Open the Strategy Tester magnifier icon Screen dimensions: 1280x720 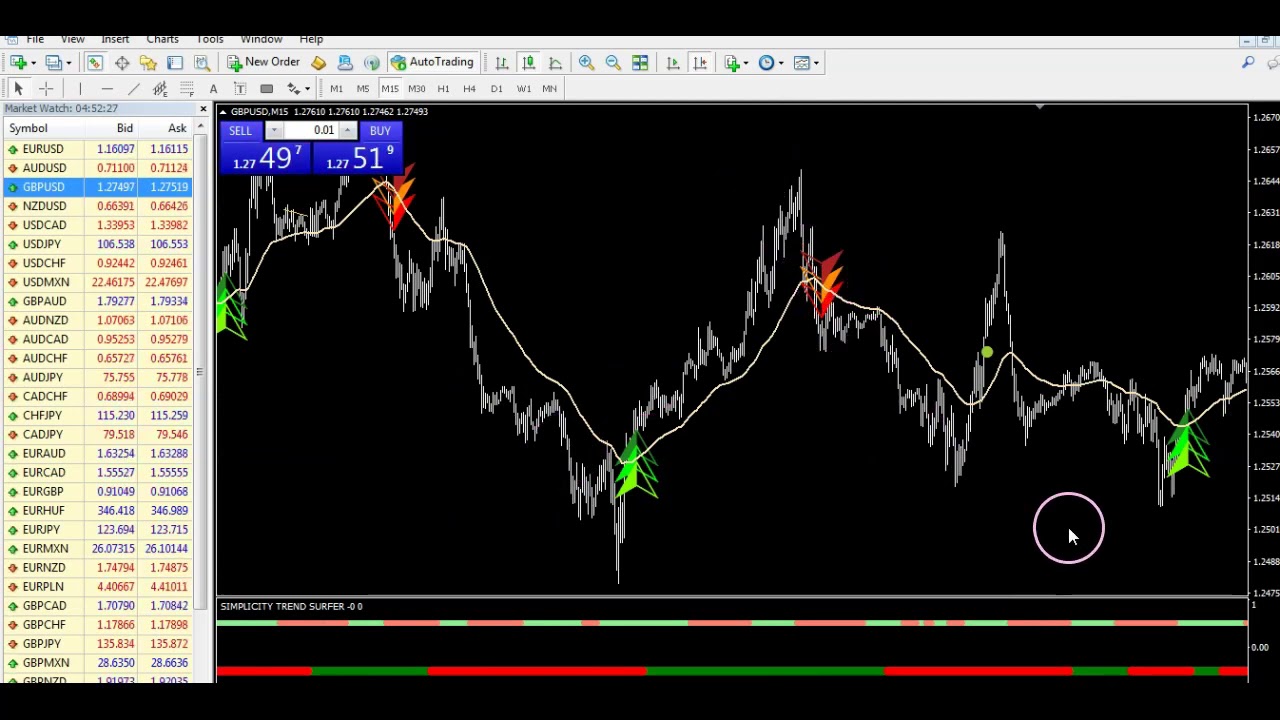coord(201,63)
